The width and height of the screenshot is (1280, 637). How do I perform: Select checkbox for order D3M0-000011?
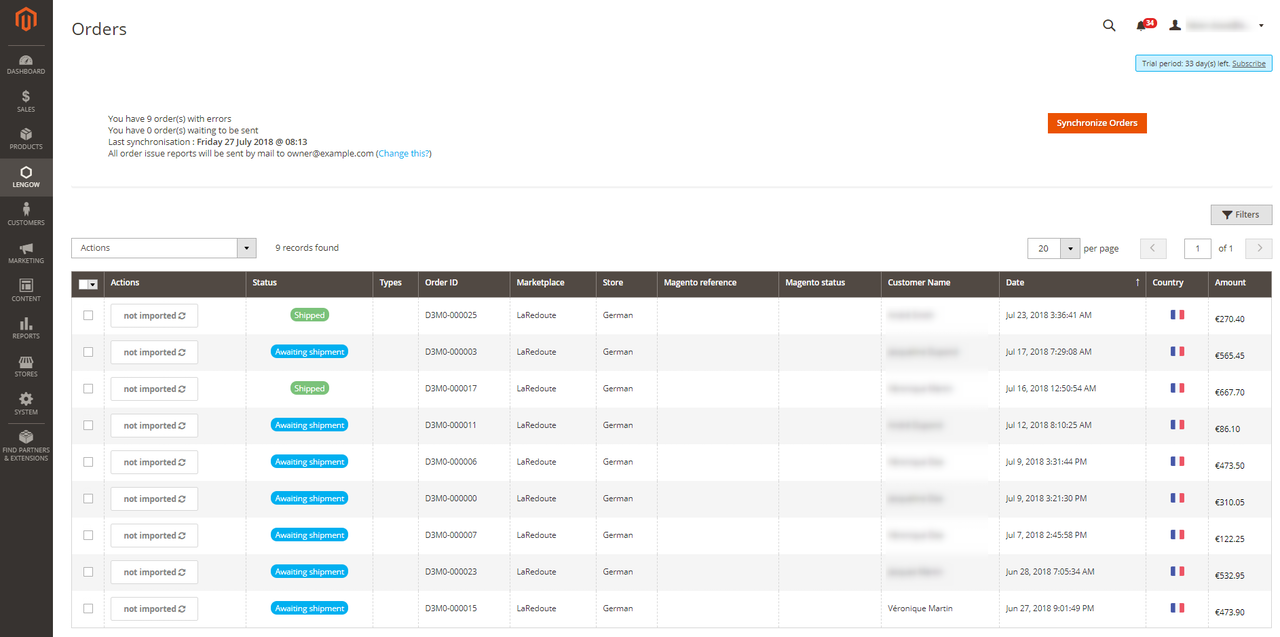pos(88,425)
